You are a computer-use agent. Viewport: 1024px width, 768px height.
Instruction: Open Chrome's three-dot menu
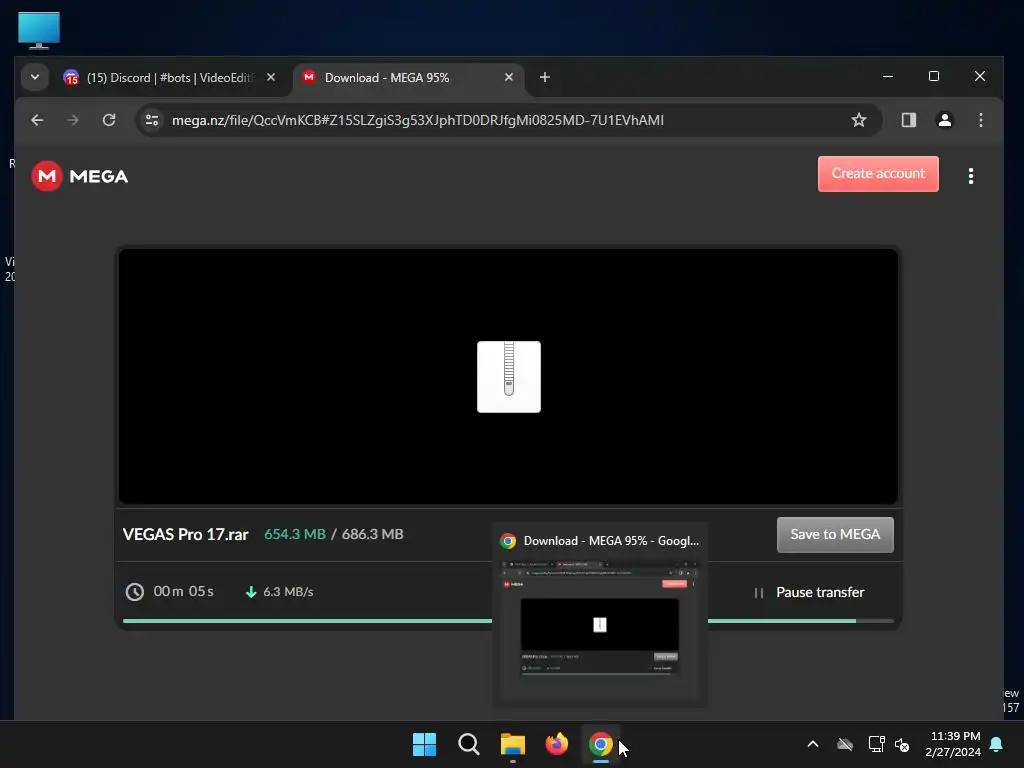pos(980,120)
